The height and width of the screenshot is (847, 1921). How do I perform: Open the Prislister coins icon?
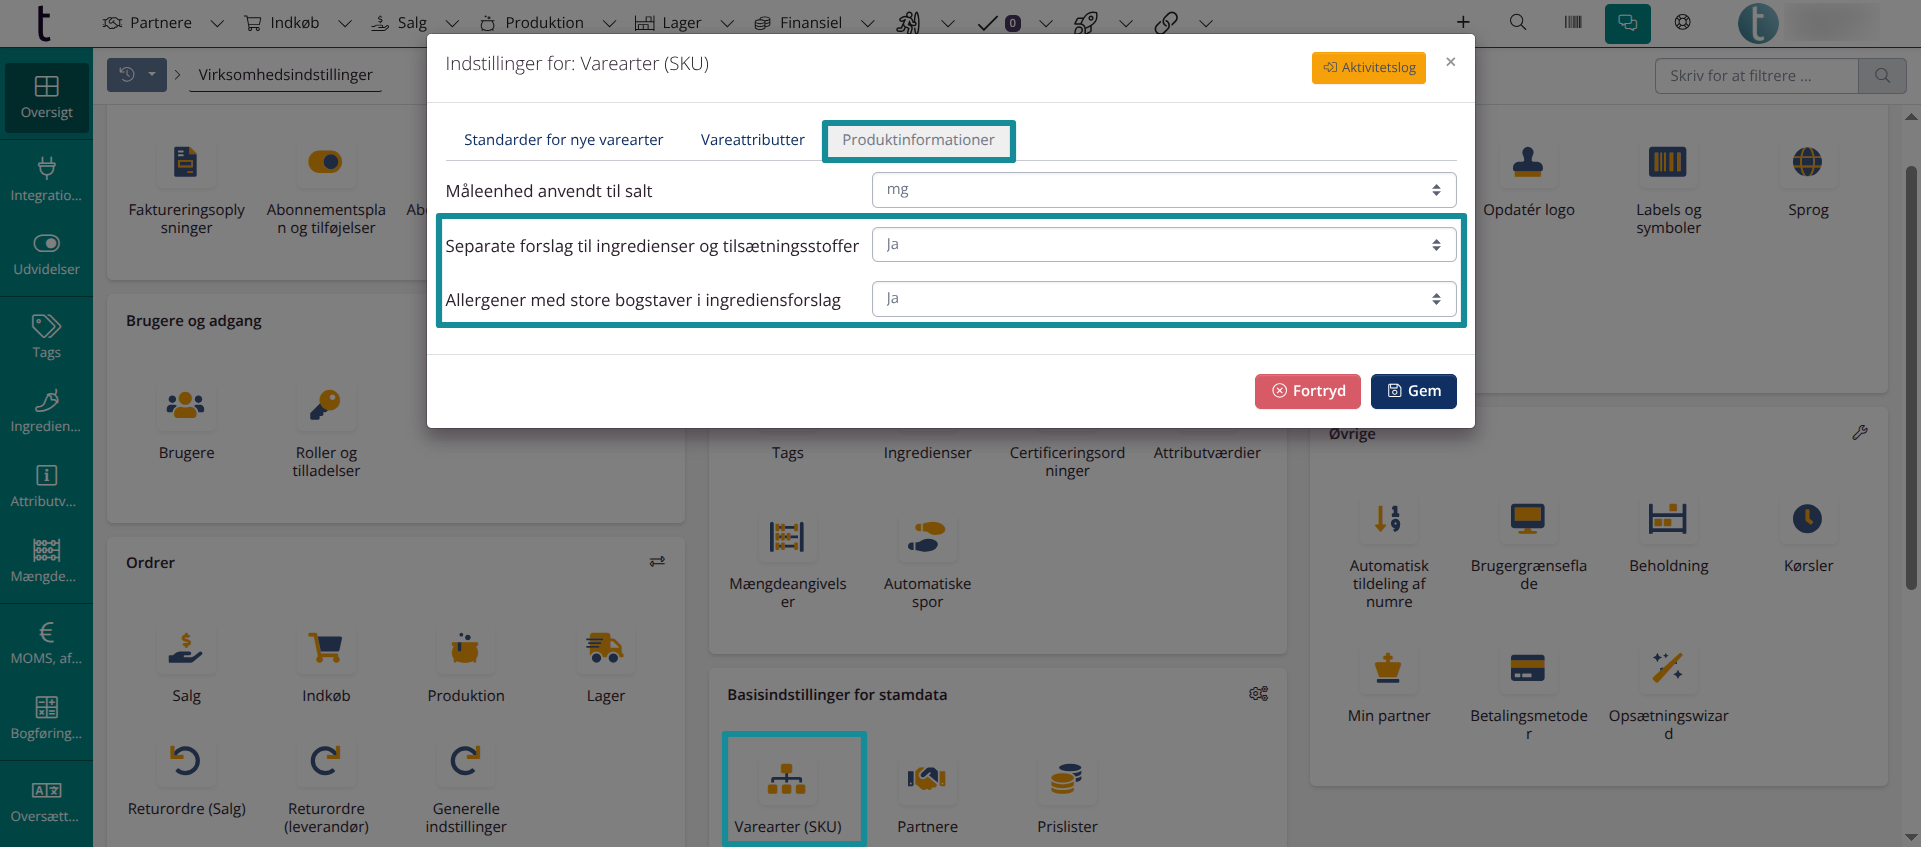[1067, 779]
